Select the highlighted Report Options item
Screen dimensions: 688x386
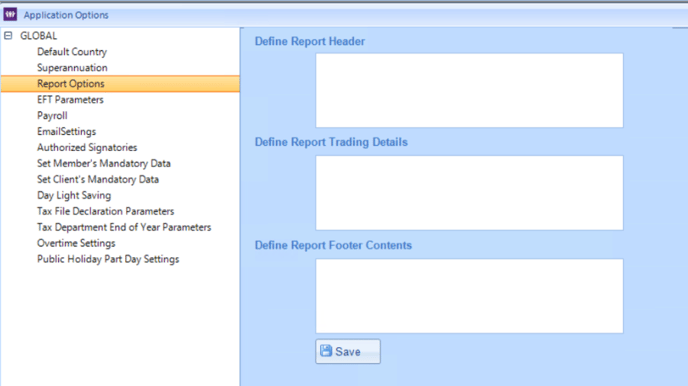(120, 84)
